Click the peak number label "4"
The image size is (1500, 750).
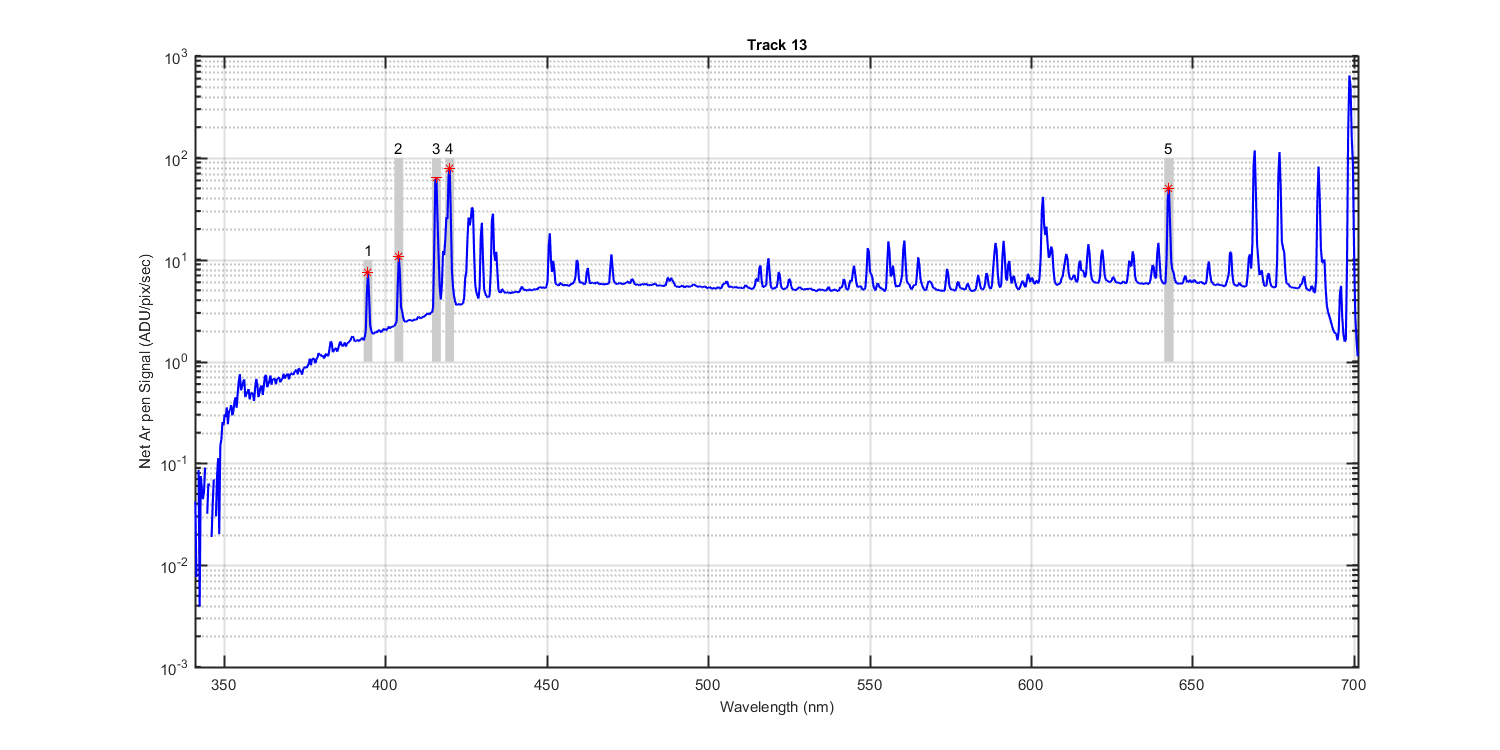coord(449,149)
